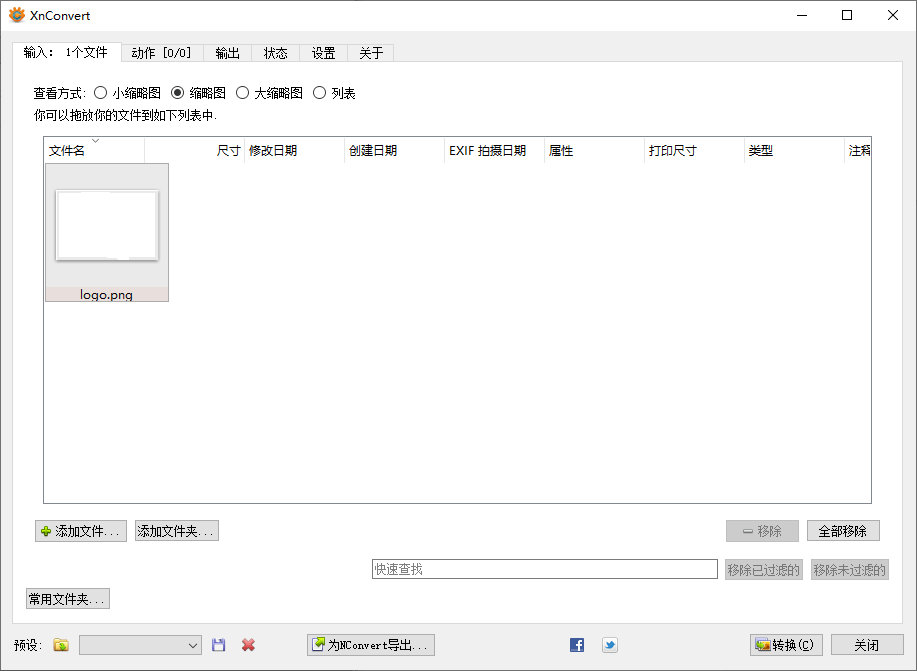Image resolution: width=917 pixels, height=671 pixels.
Task: Sort by 属性 column header
Action: click(594, 150)
